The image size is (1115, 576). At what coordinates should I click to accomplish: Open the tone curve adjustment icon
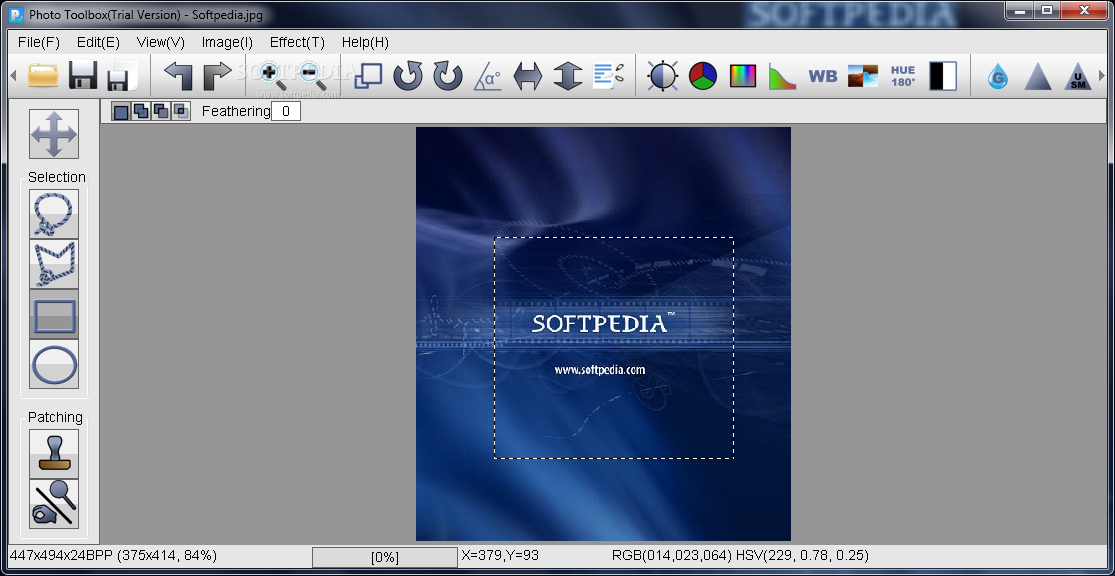pos(782,76)
